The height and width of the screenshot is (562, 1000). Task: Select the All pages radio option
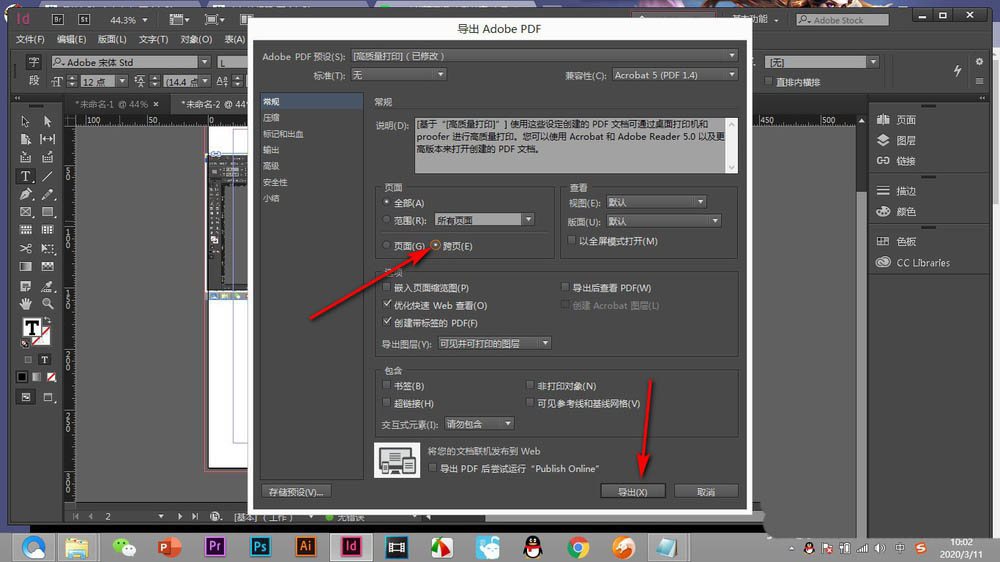coord(386,202)
